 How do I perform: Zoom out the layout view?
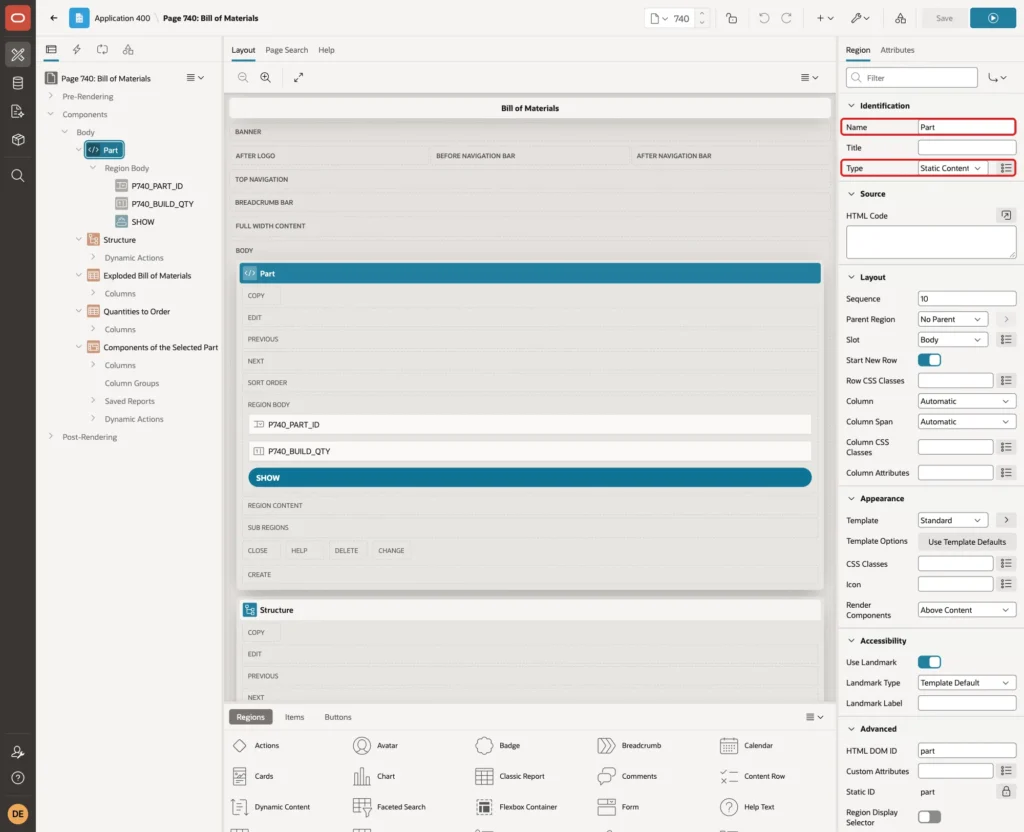click(243, 77)
